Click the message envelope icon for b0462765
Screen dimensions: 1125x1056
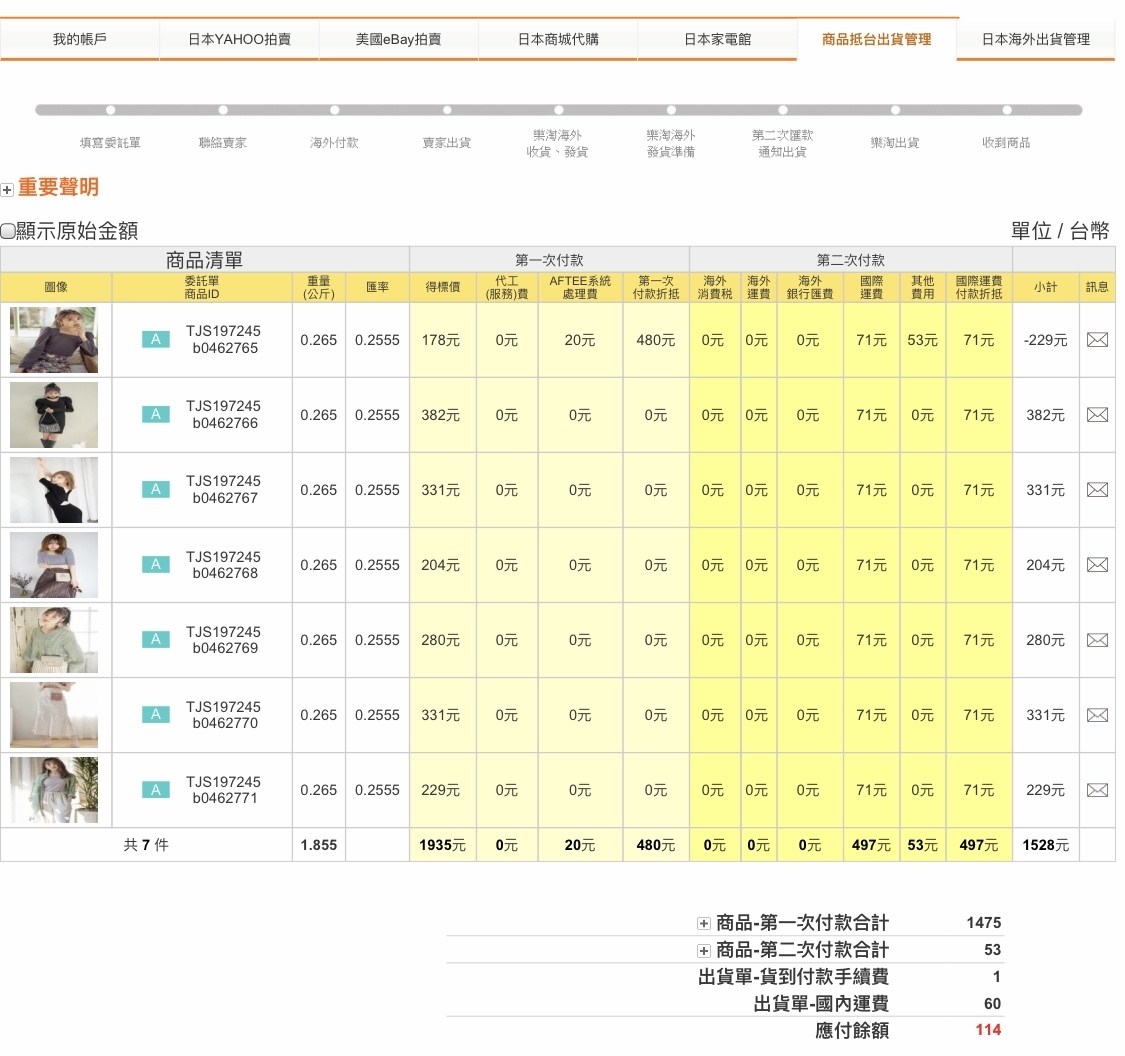click(1096, 340)
